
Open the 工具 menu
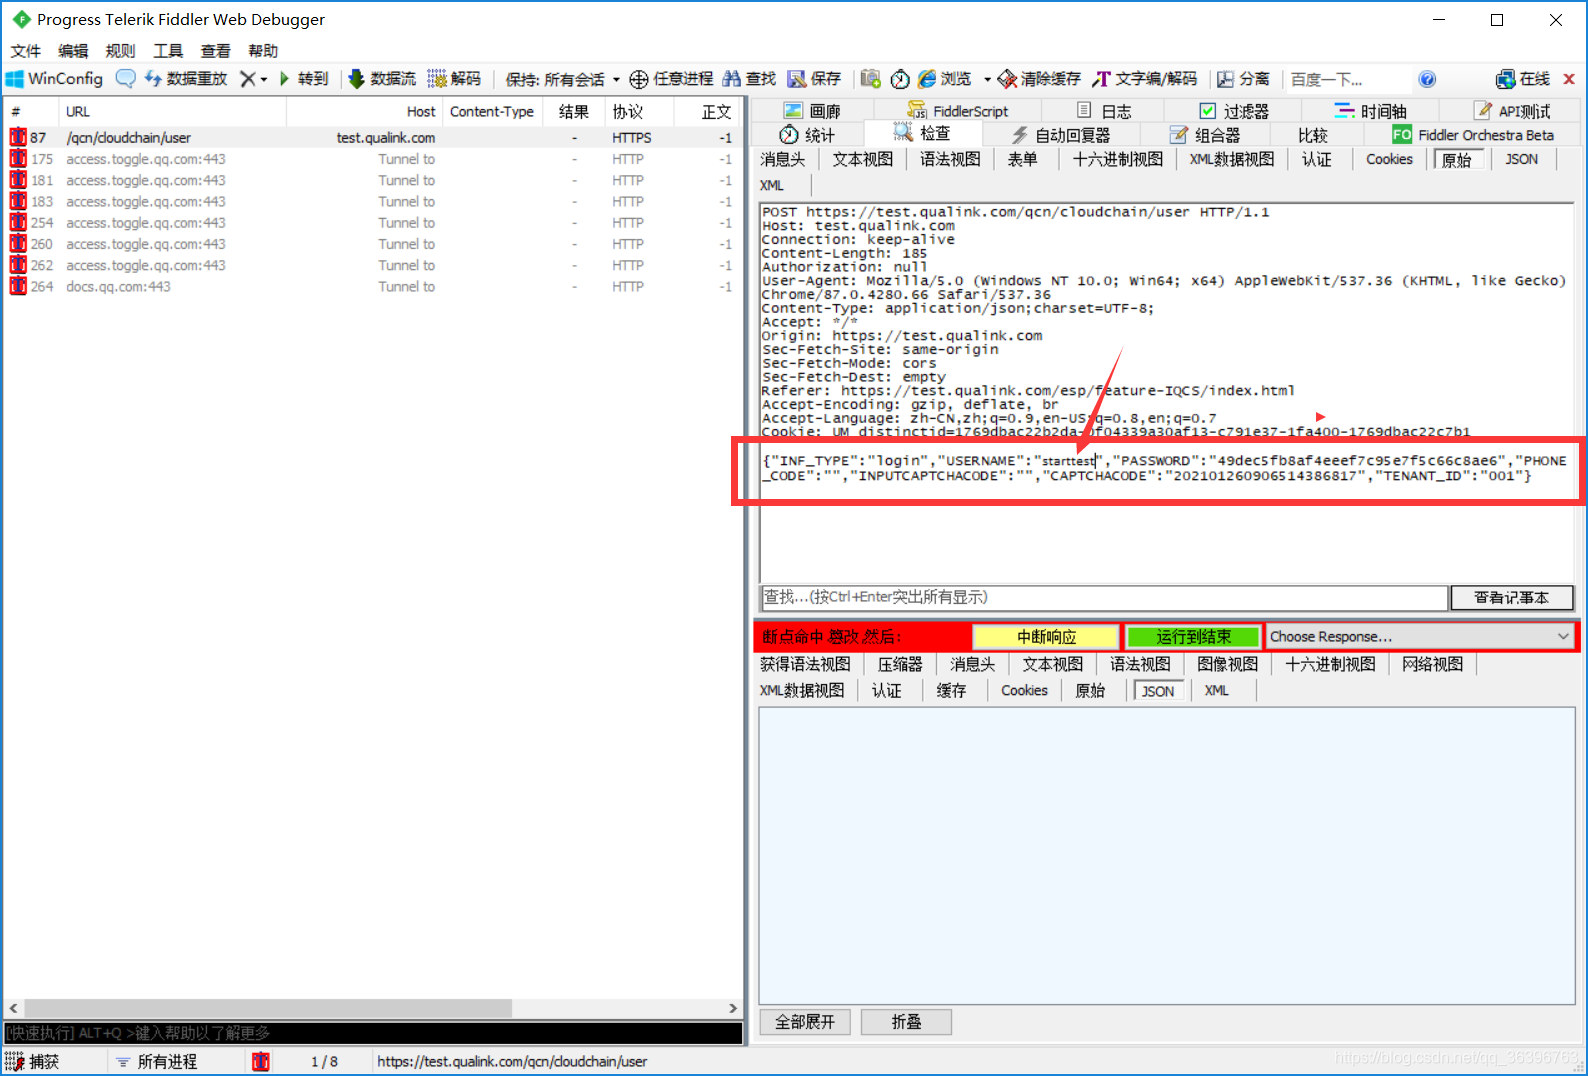click(168, 51)
